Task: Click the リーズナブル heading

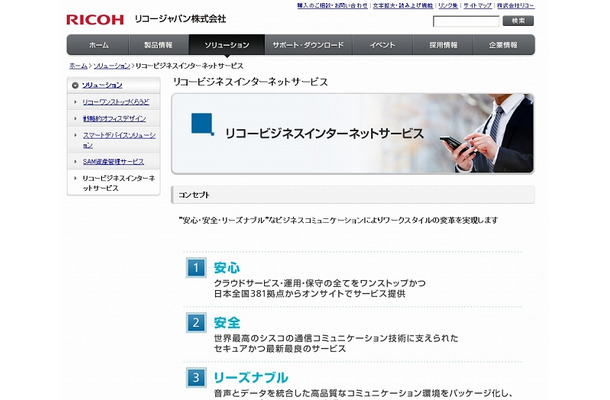Action: click(x=251, y=377)
